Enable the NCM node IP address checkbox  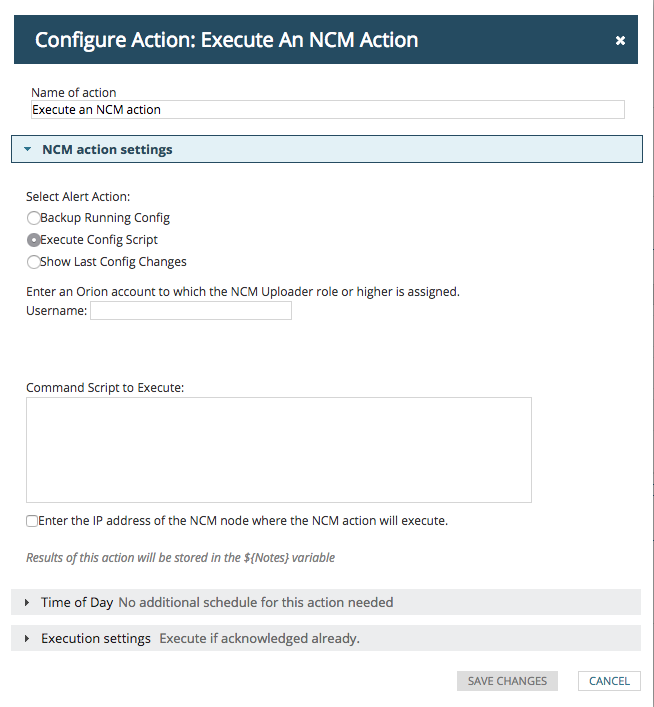(32, 521)
